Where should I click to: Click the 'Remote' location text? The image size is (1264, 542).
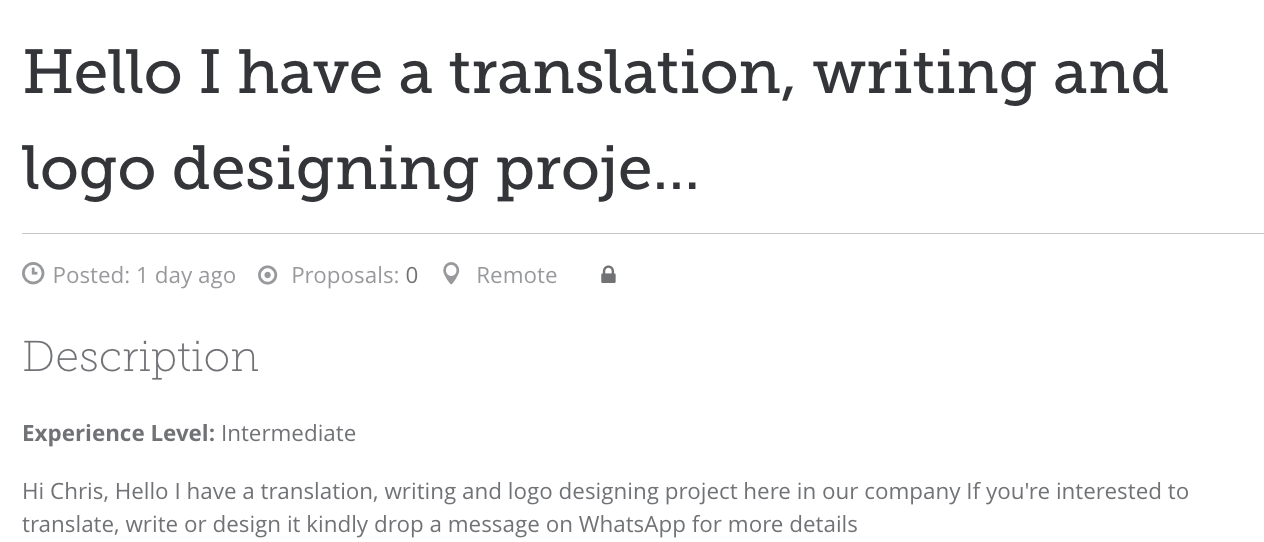(516, 275)
